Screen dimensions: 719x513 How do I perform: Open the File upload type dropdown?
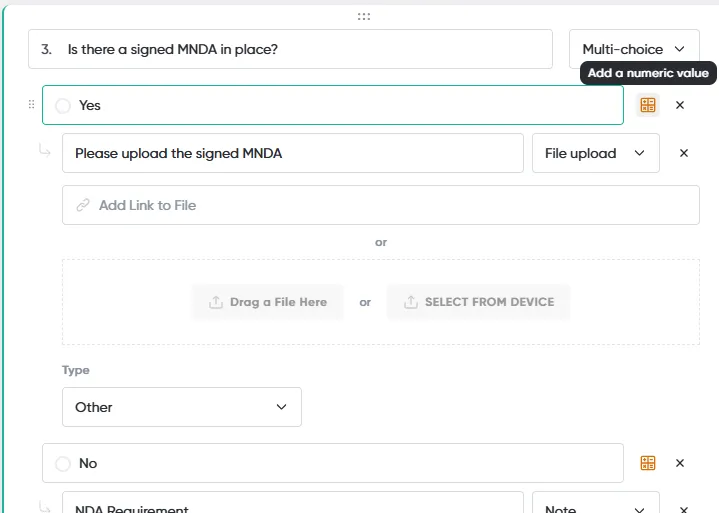(596, 153)
